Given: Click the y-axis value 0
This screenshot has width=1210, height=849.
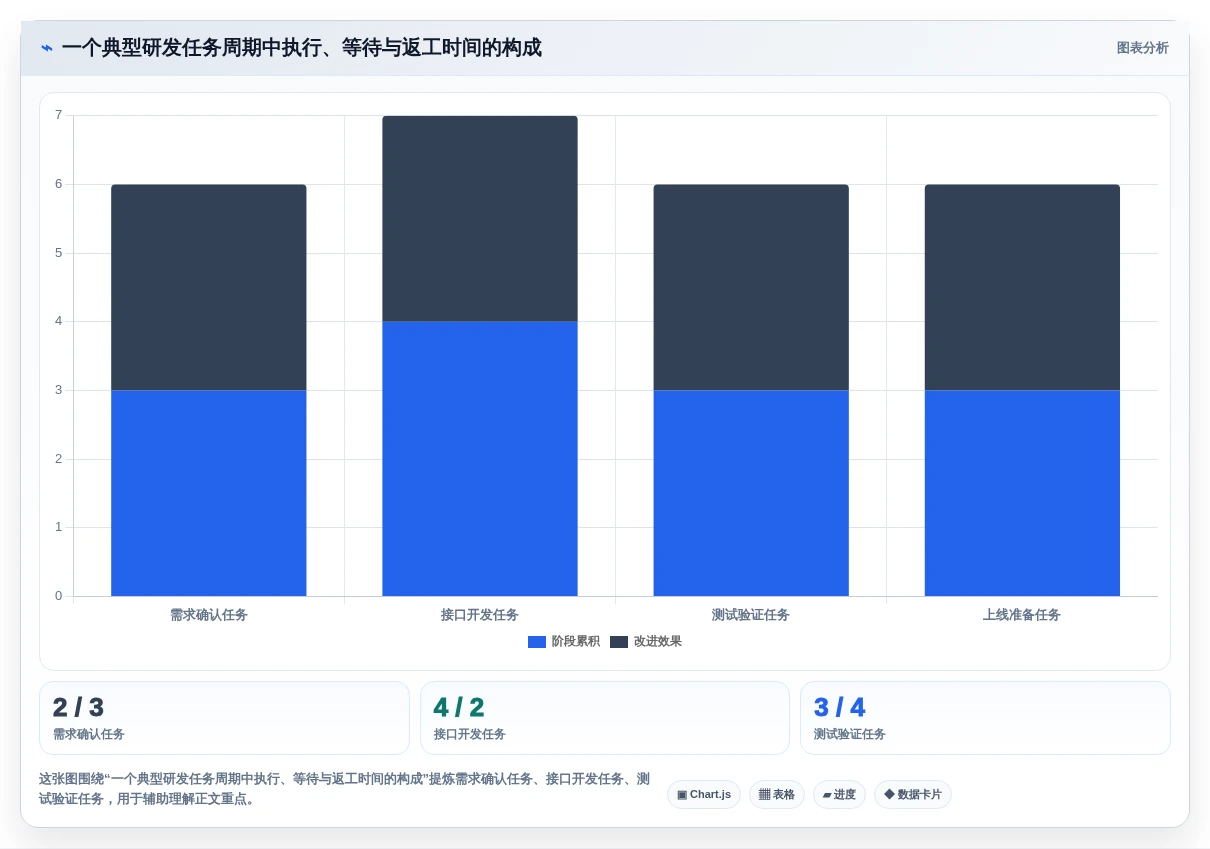Looking at the screenshot, I should [58, 596].
